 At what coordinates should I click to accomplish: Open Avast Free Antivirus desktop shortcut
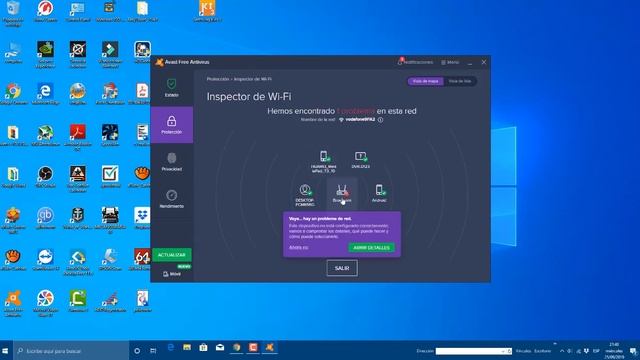(13, 304)
